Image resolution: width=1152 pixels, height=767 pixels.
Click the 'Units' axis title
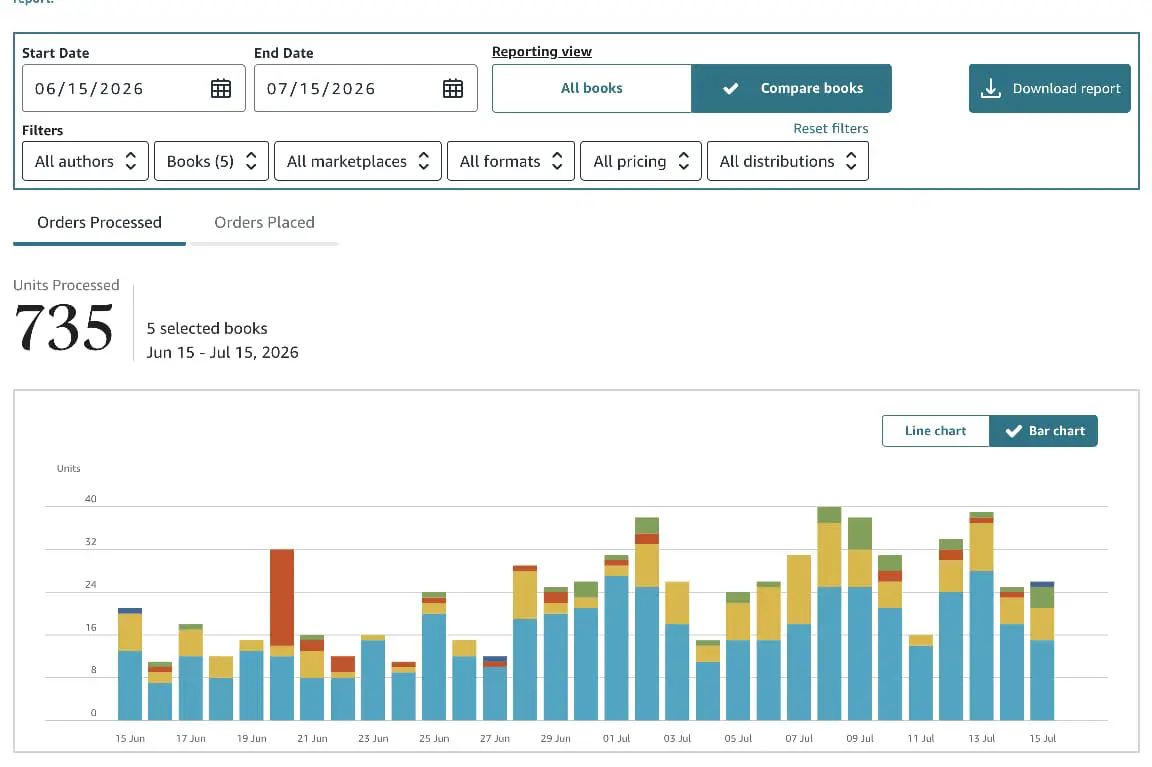[68, 469]
